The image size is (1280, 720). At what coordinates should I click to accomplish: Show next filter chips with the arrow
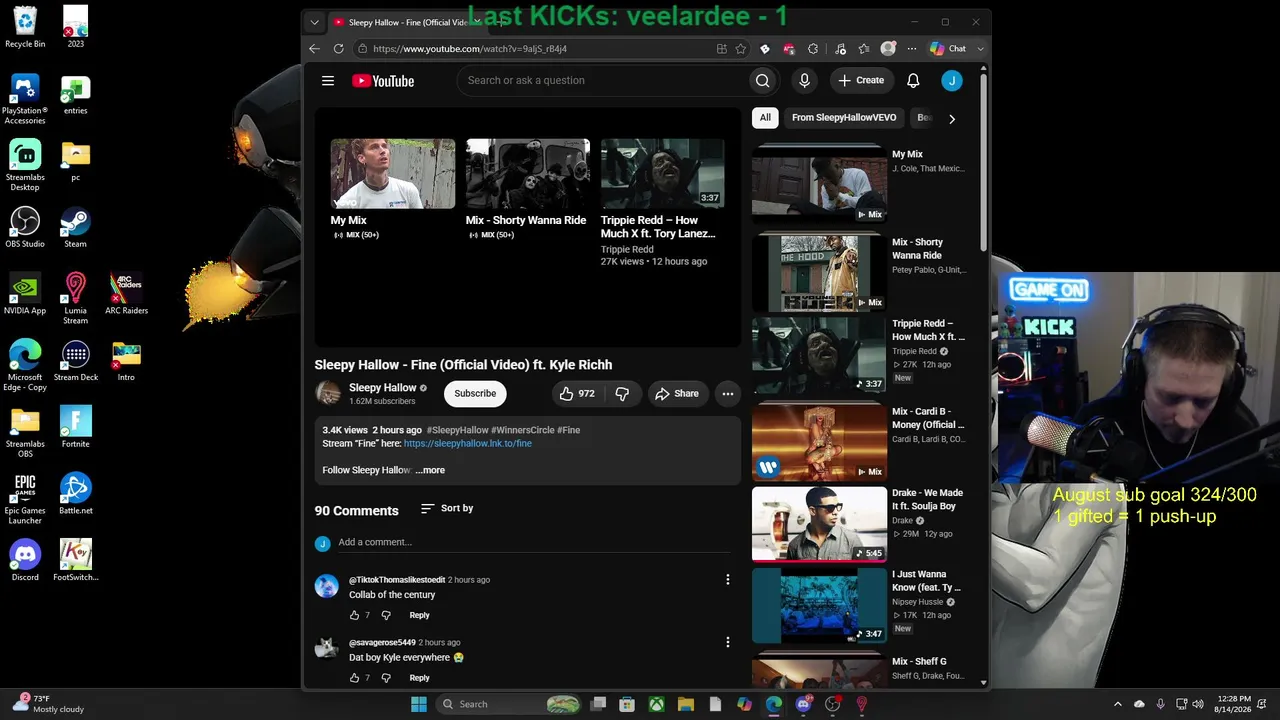coord(951,118)
